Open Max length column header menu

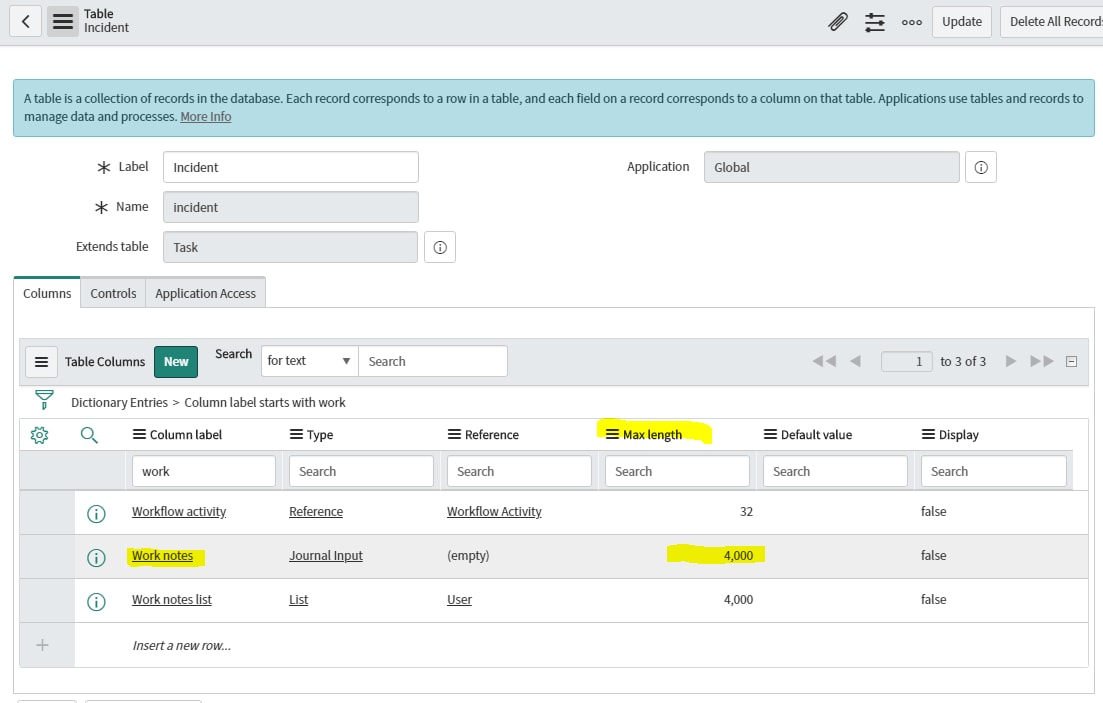612,435
